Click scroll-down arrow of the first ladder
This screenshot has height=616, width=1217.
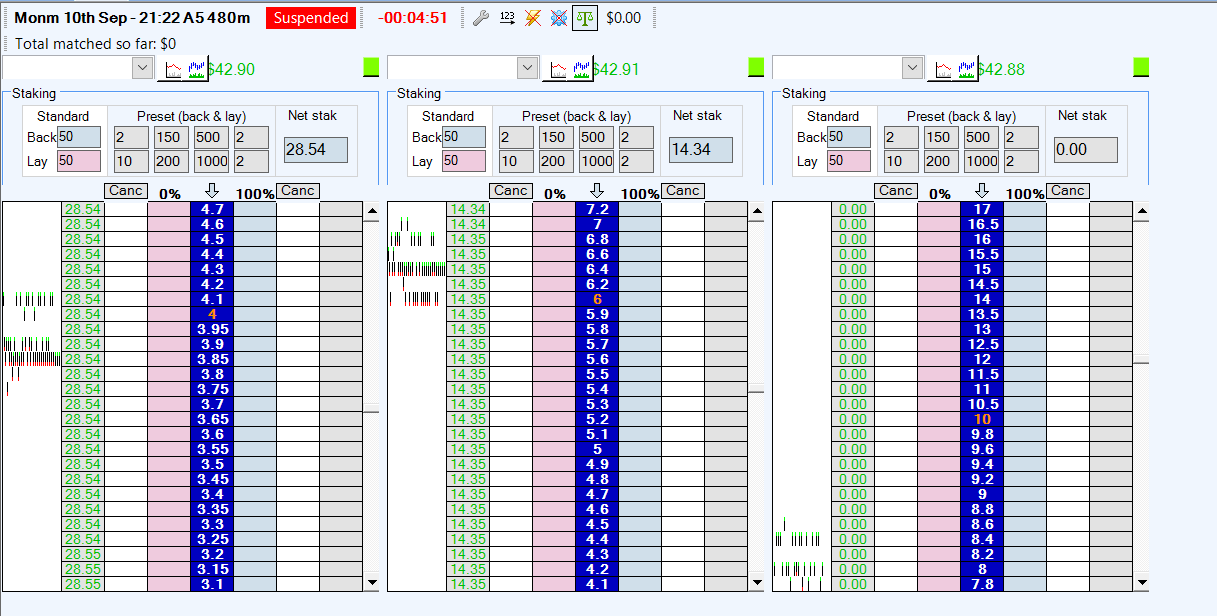373,582
